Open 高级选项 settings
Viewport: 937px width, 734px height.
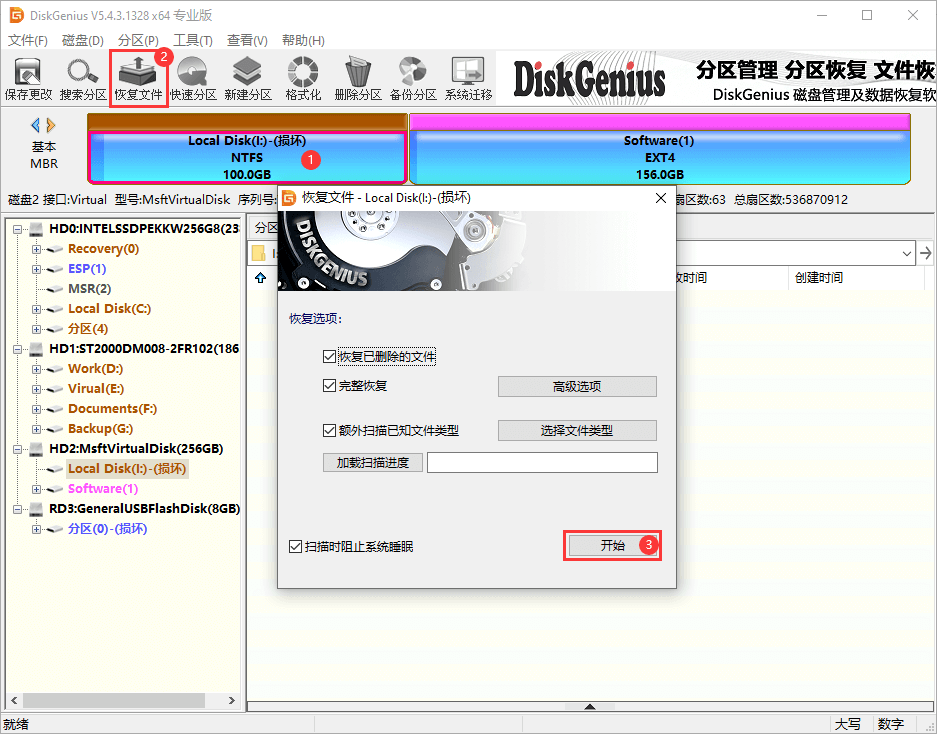[x=577, y=387]
